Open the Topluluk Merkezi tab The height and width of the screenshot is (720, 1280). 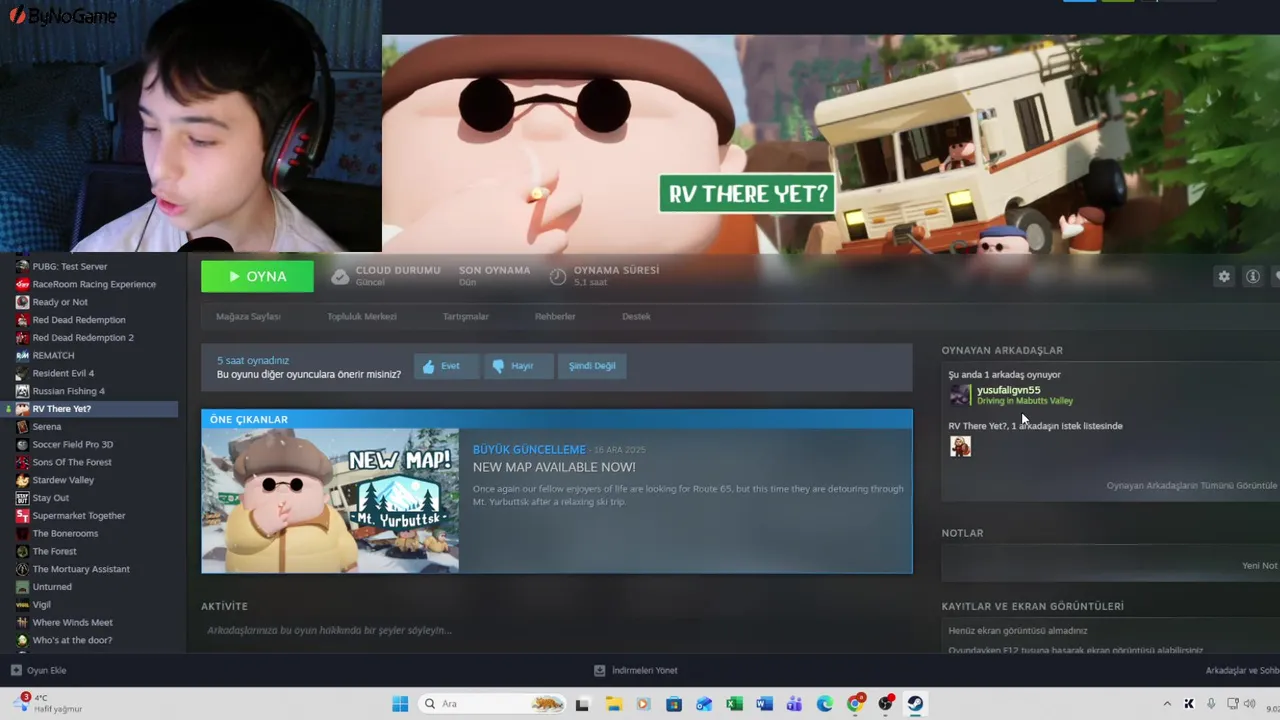click(x=362, y=317)
